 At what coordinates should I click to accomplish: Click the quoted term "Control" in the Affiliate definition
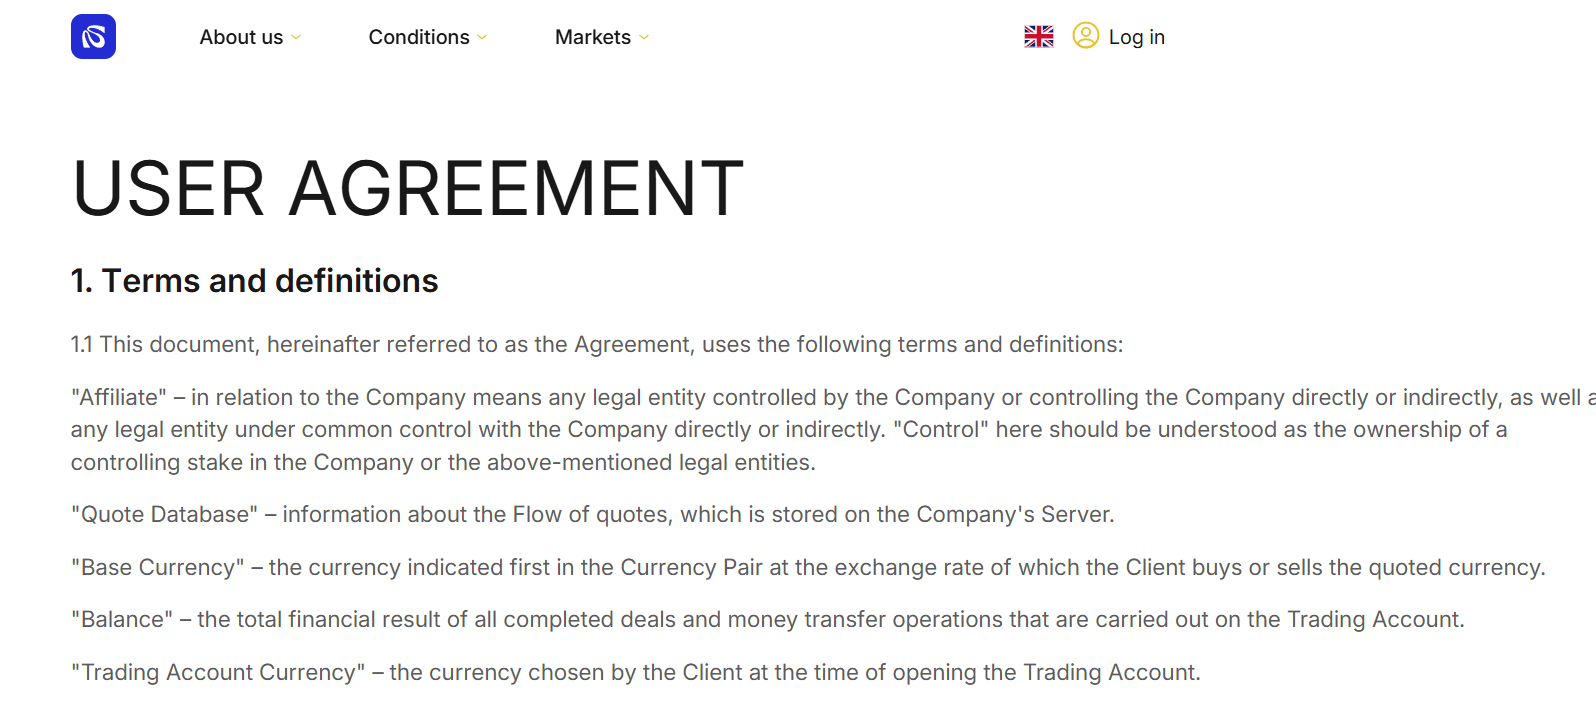click(940, 430)
